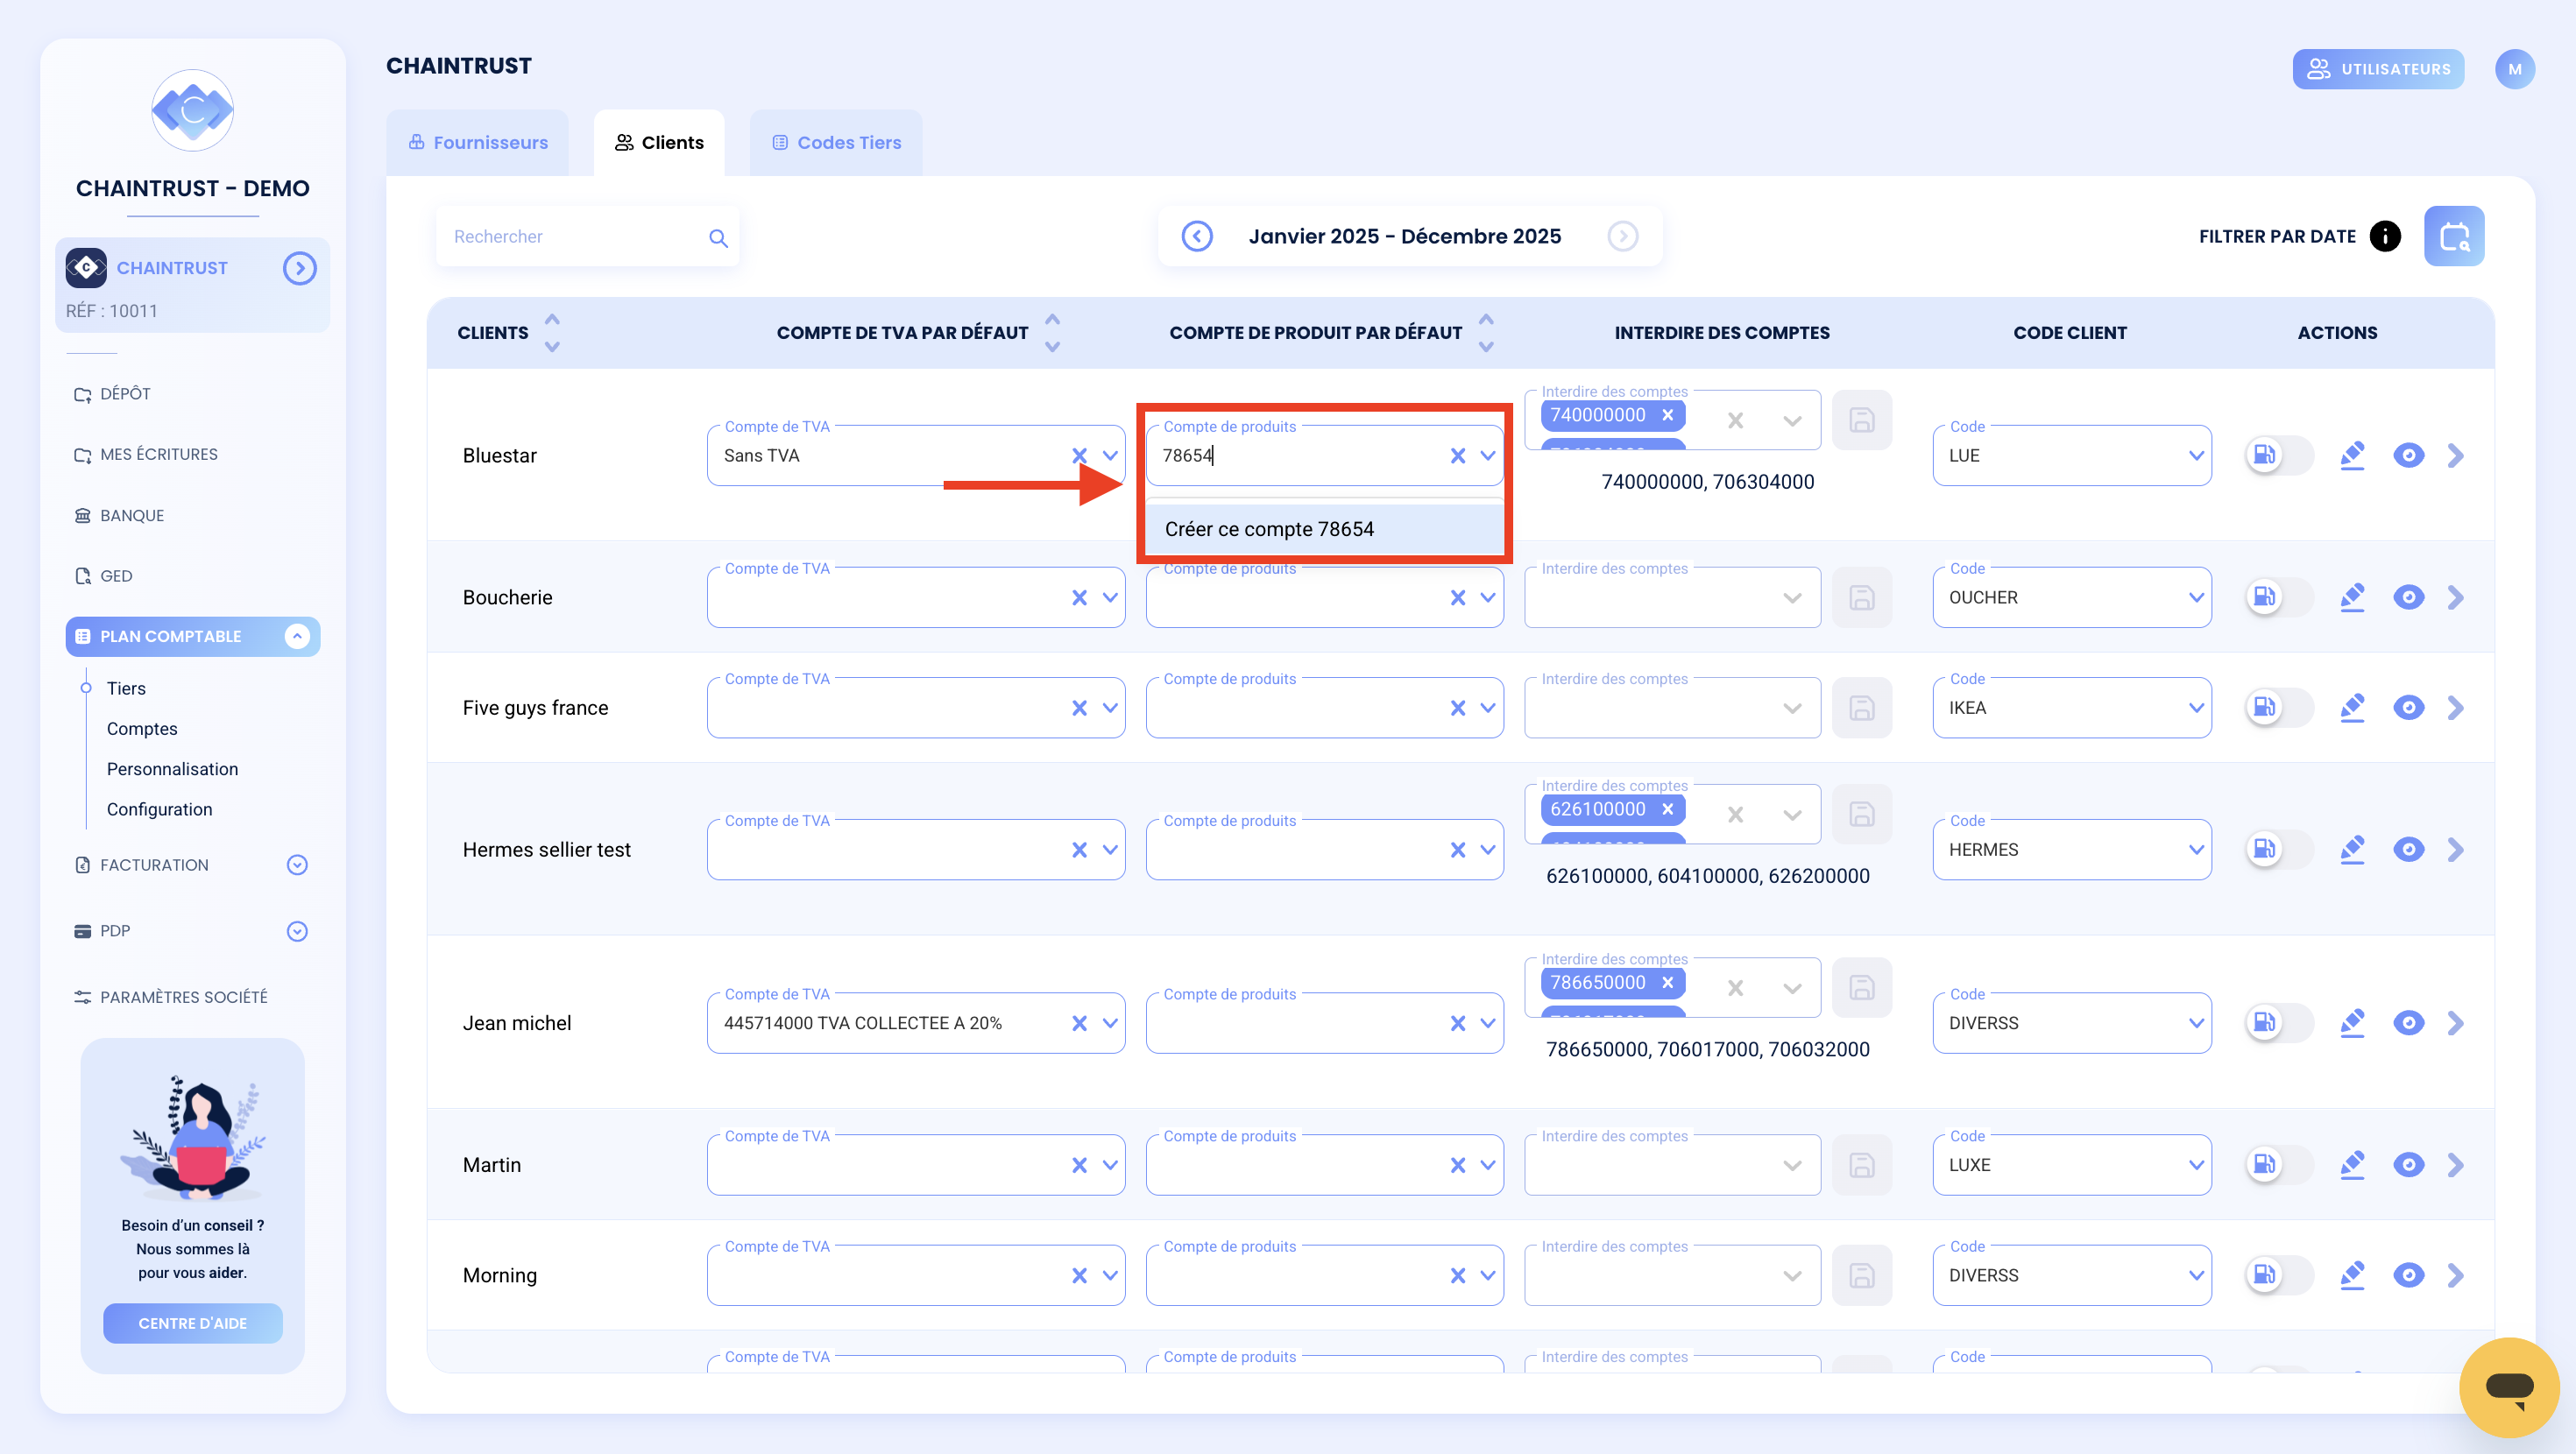The width and height of the screenshot is (2576, 1454).
Task: Edit the Bluestar client with pencil icon
Action: coord(2352,455)
